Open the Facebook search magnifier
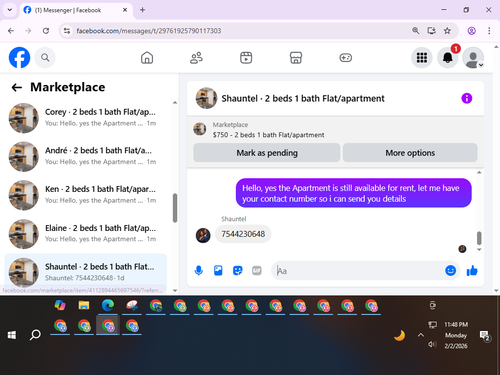 pyautogui.click(x=45, y=58)
